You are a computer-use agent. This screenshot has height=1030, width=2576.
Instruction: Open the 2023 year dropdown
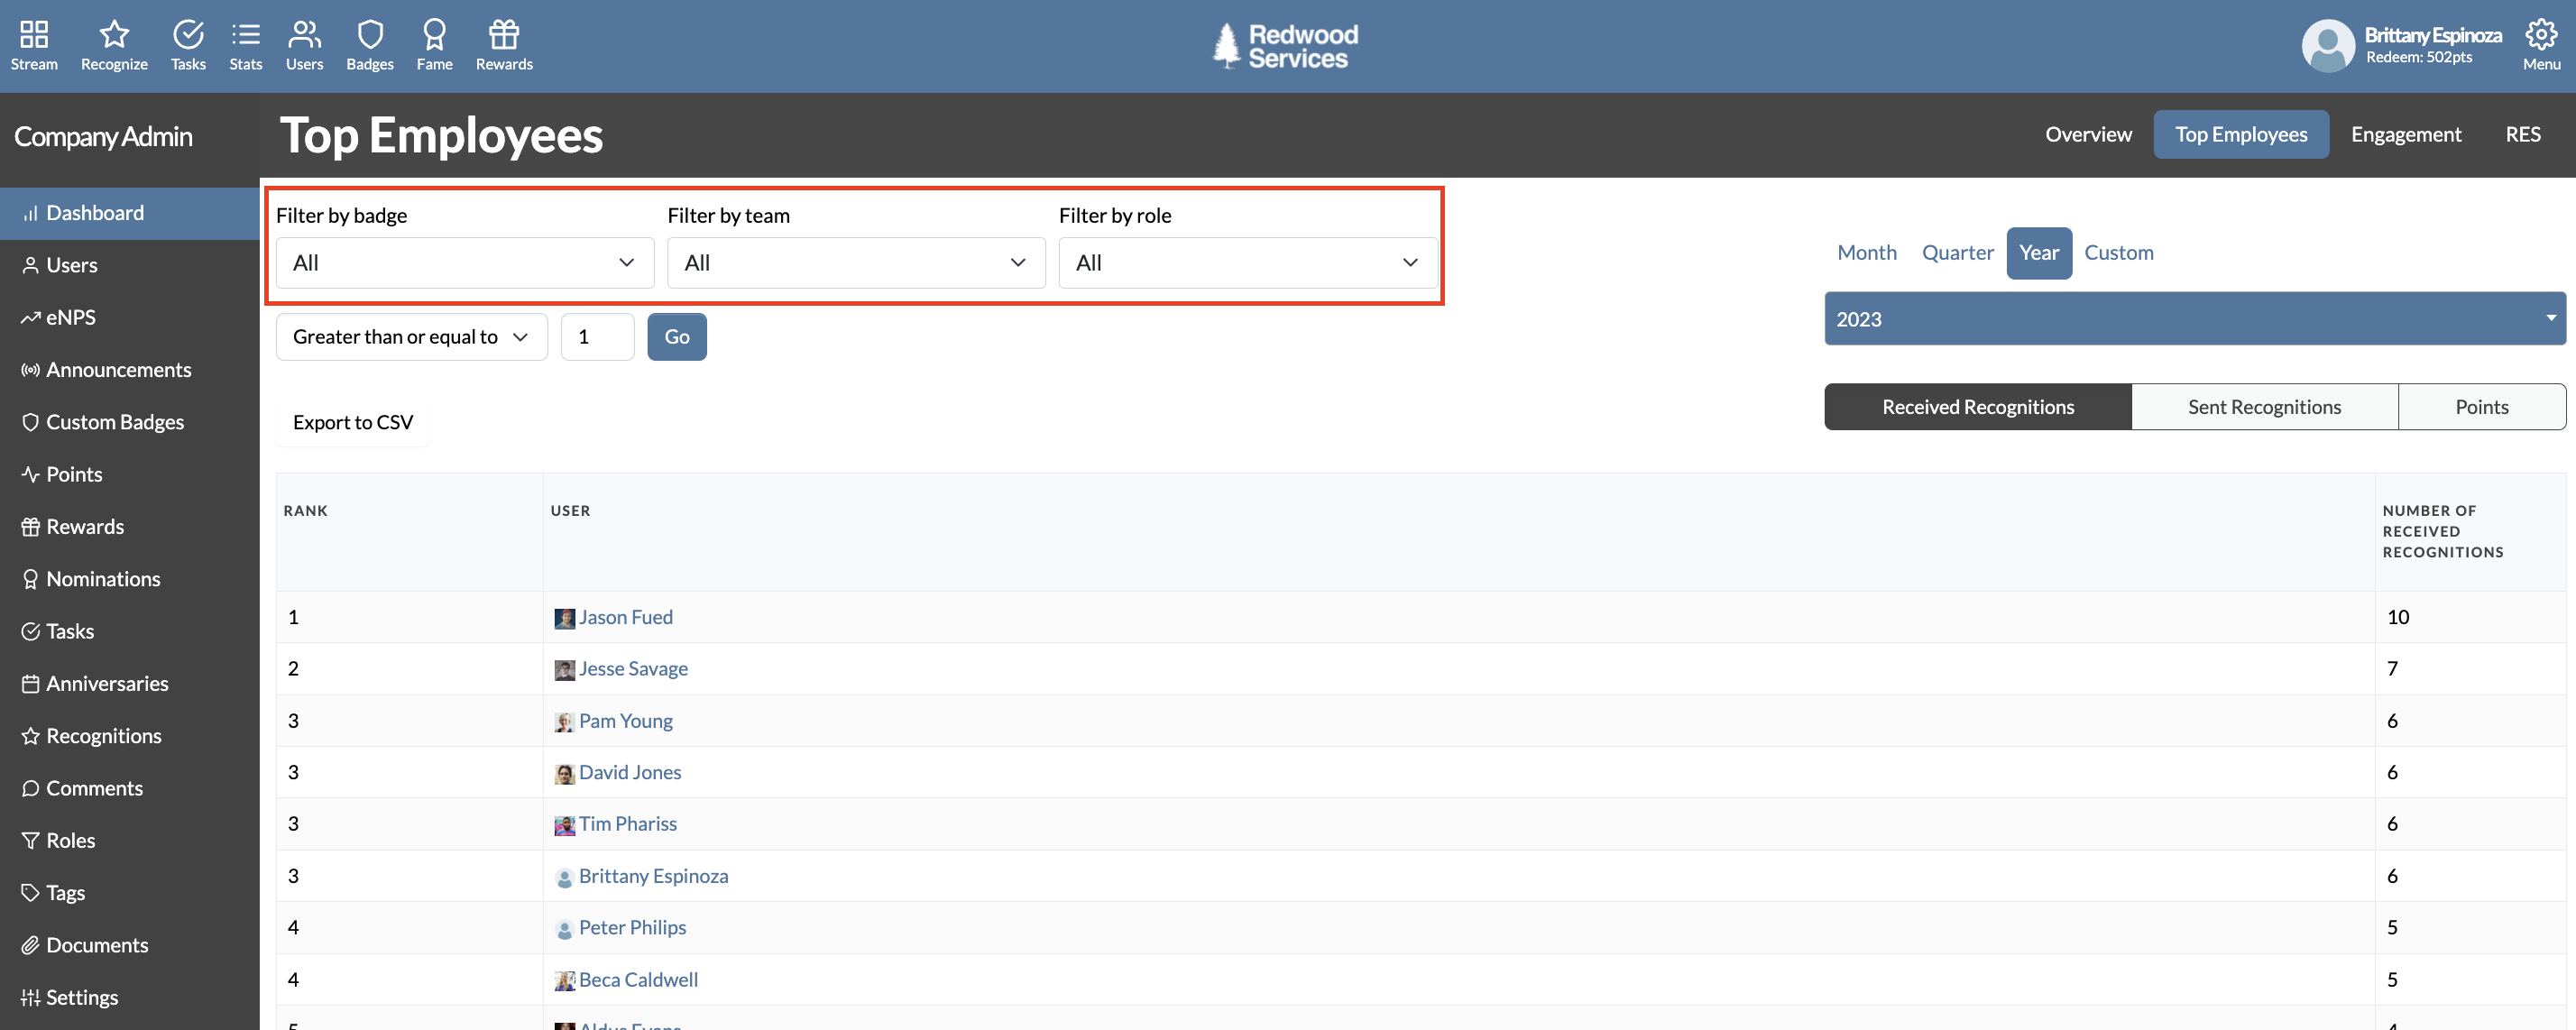[2194, 319]
